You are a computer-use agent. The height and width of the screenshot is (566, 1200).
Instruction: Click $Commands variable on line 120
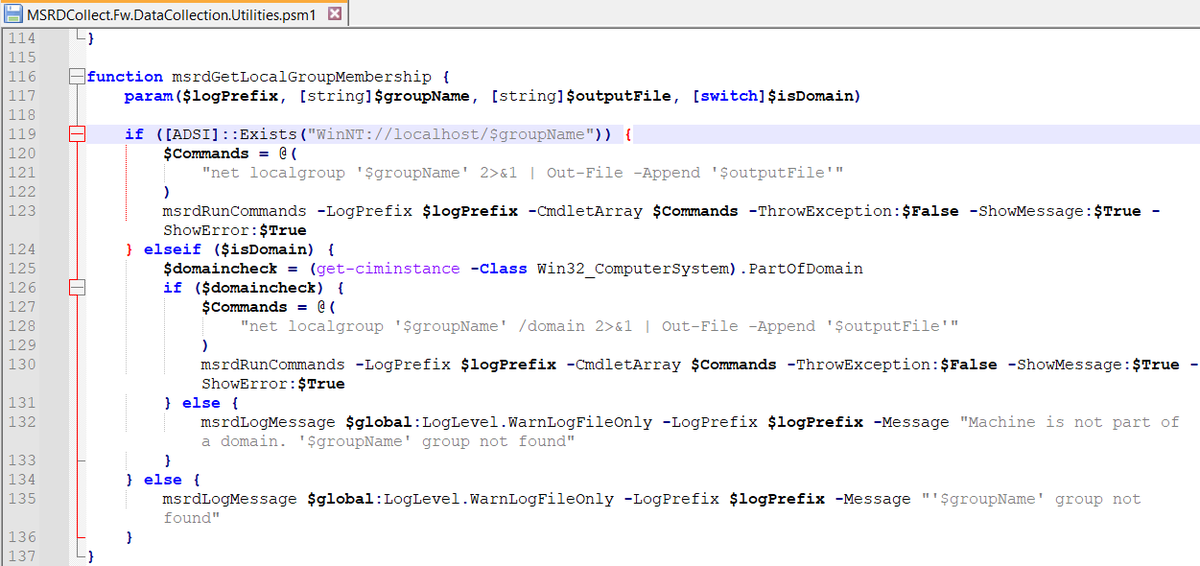click(206, 154)
